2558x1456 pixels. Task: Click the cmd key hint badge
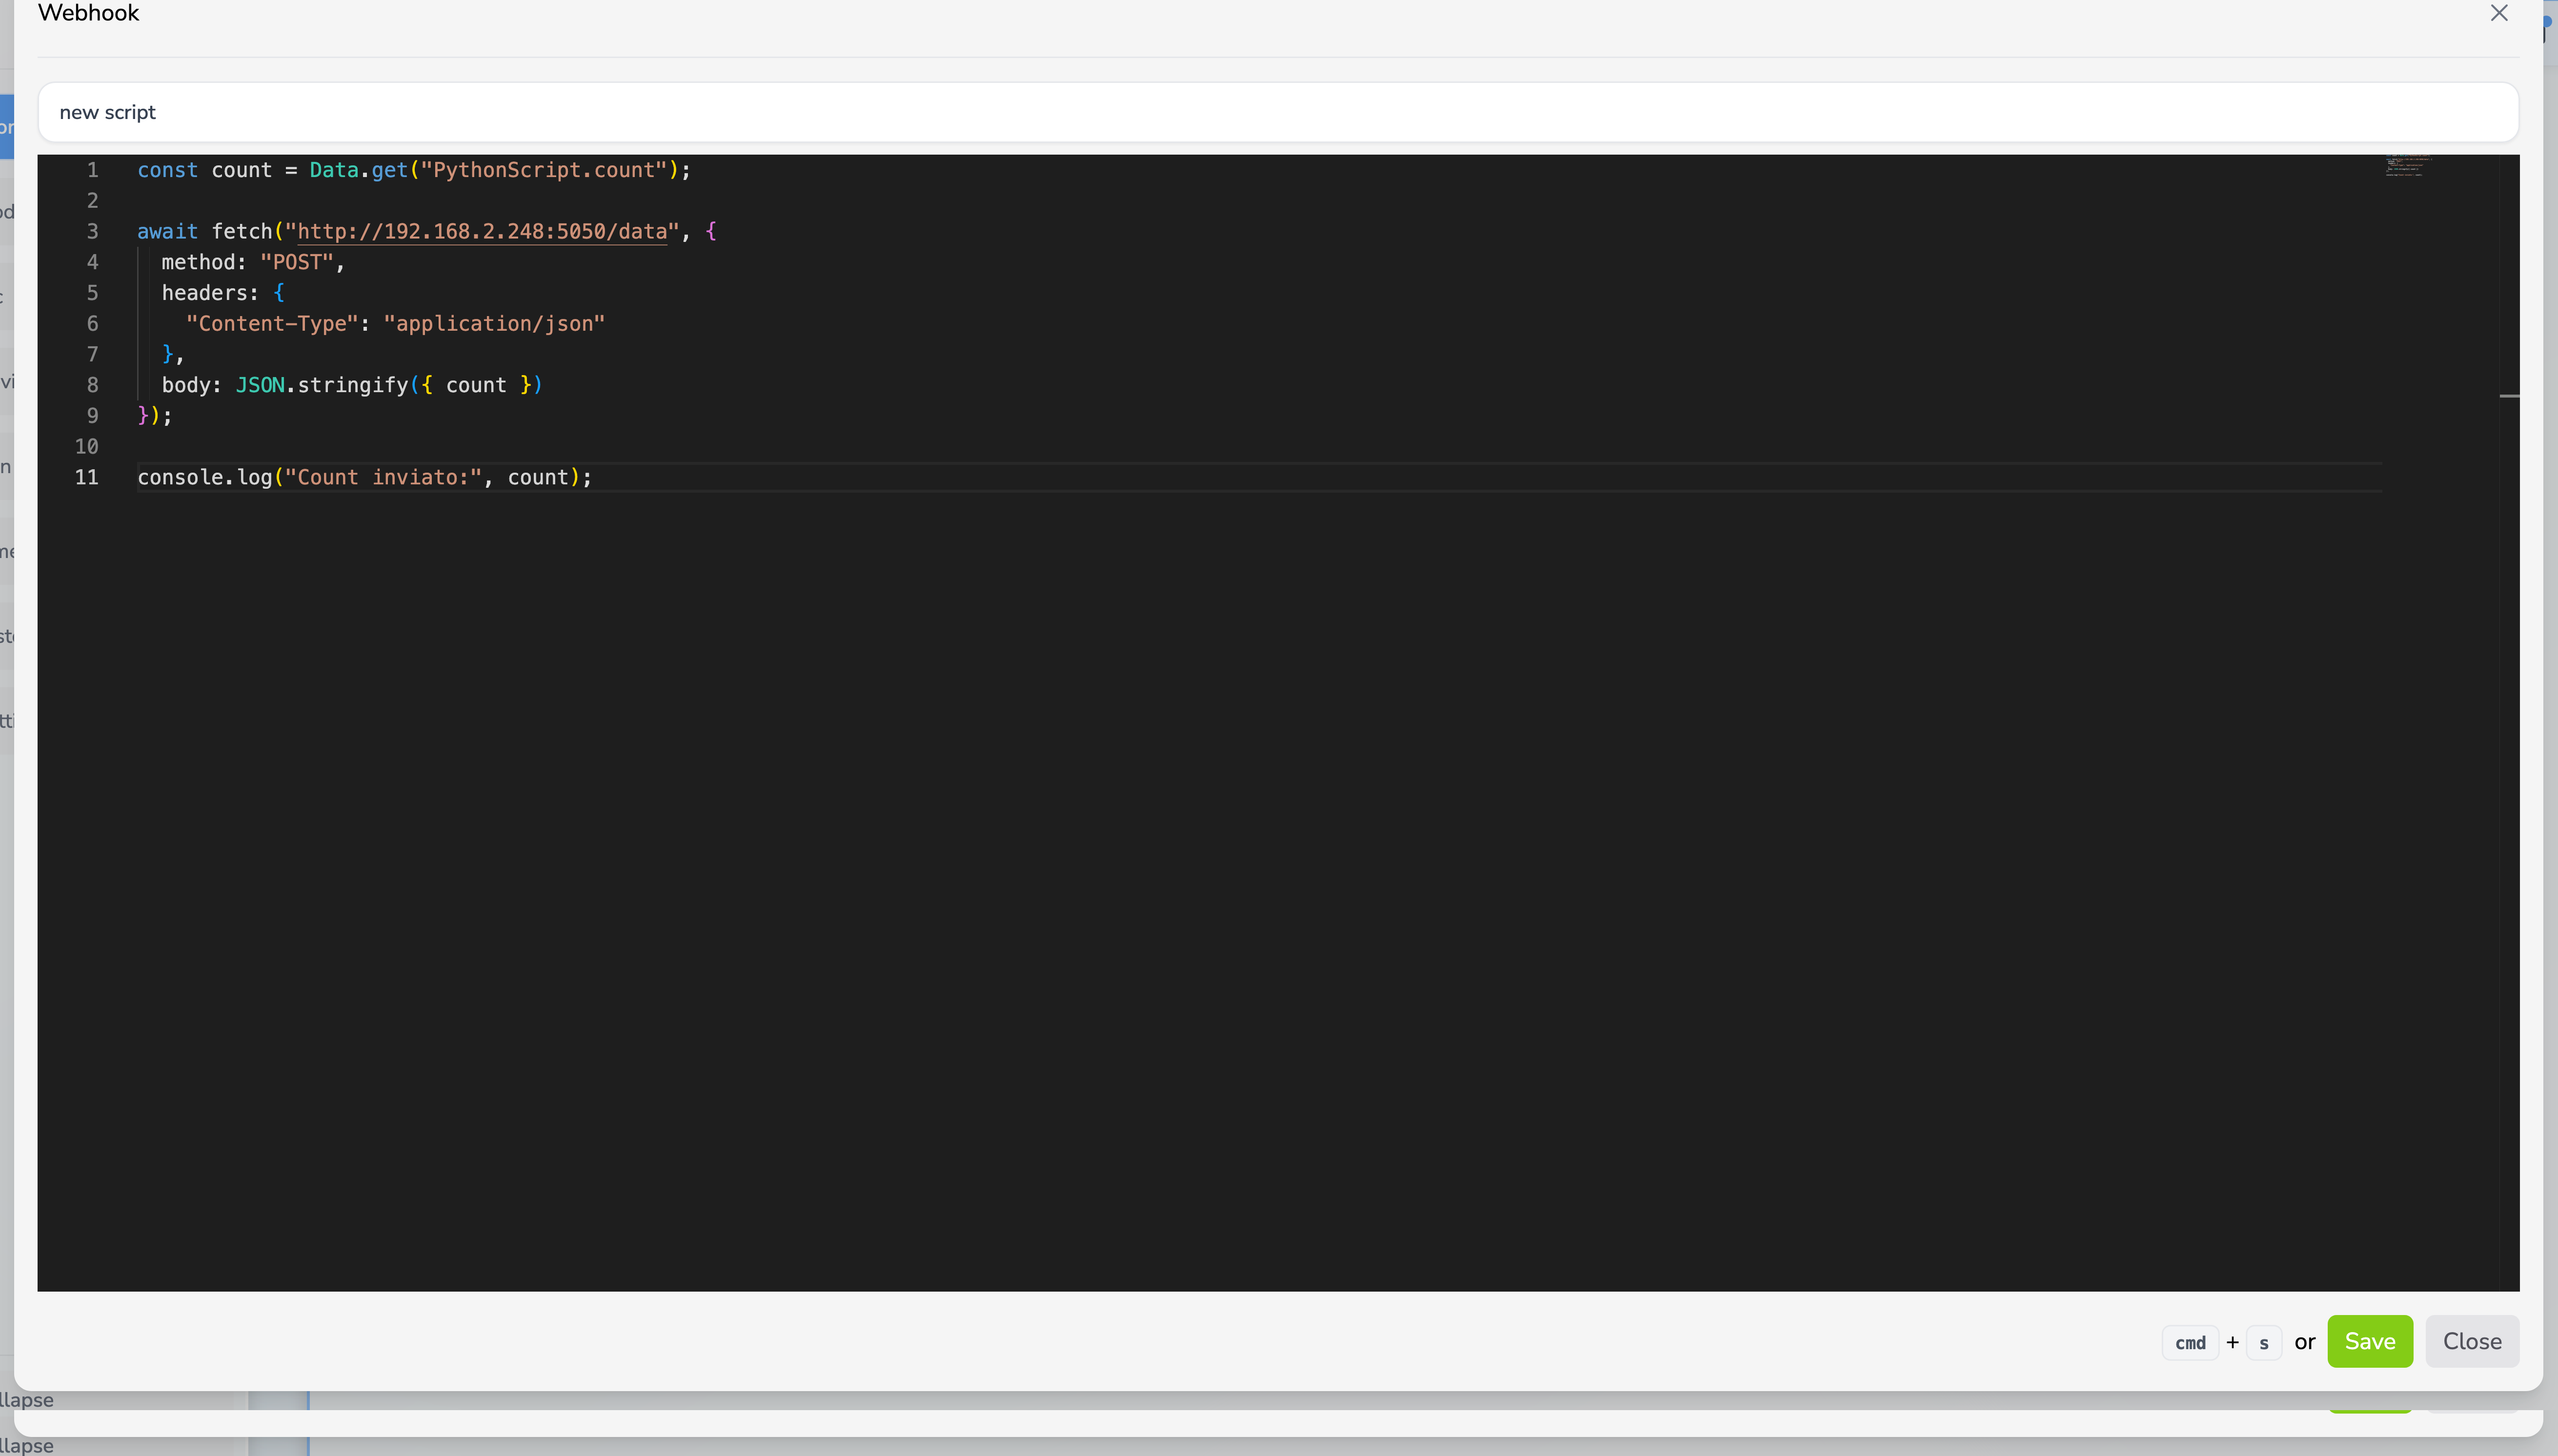[x=2190, y=1343]
